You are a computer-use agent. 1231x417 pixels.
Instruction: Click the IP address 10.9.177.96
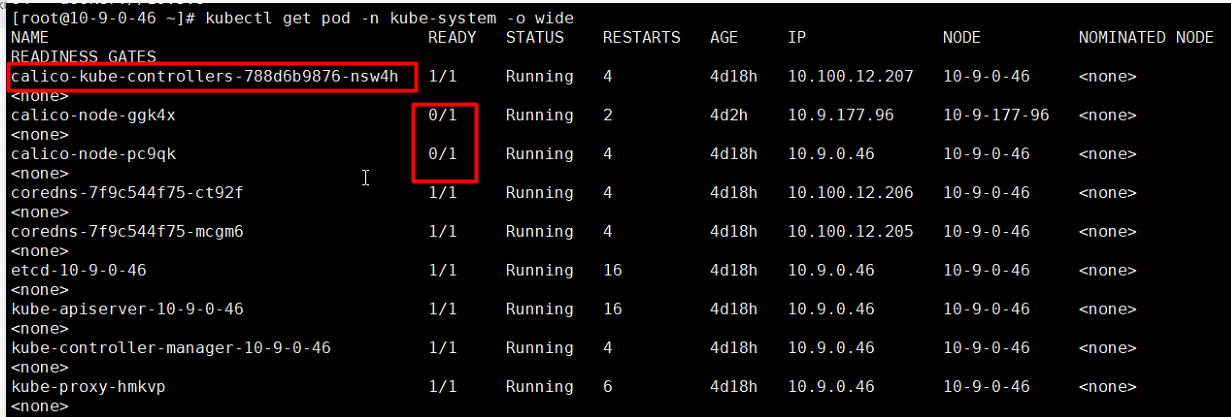(841, 116)
